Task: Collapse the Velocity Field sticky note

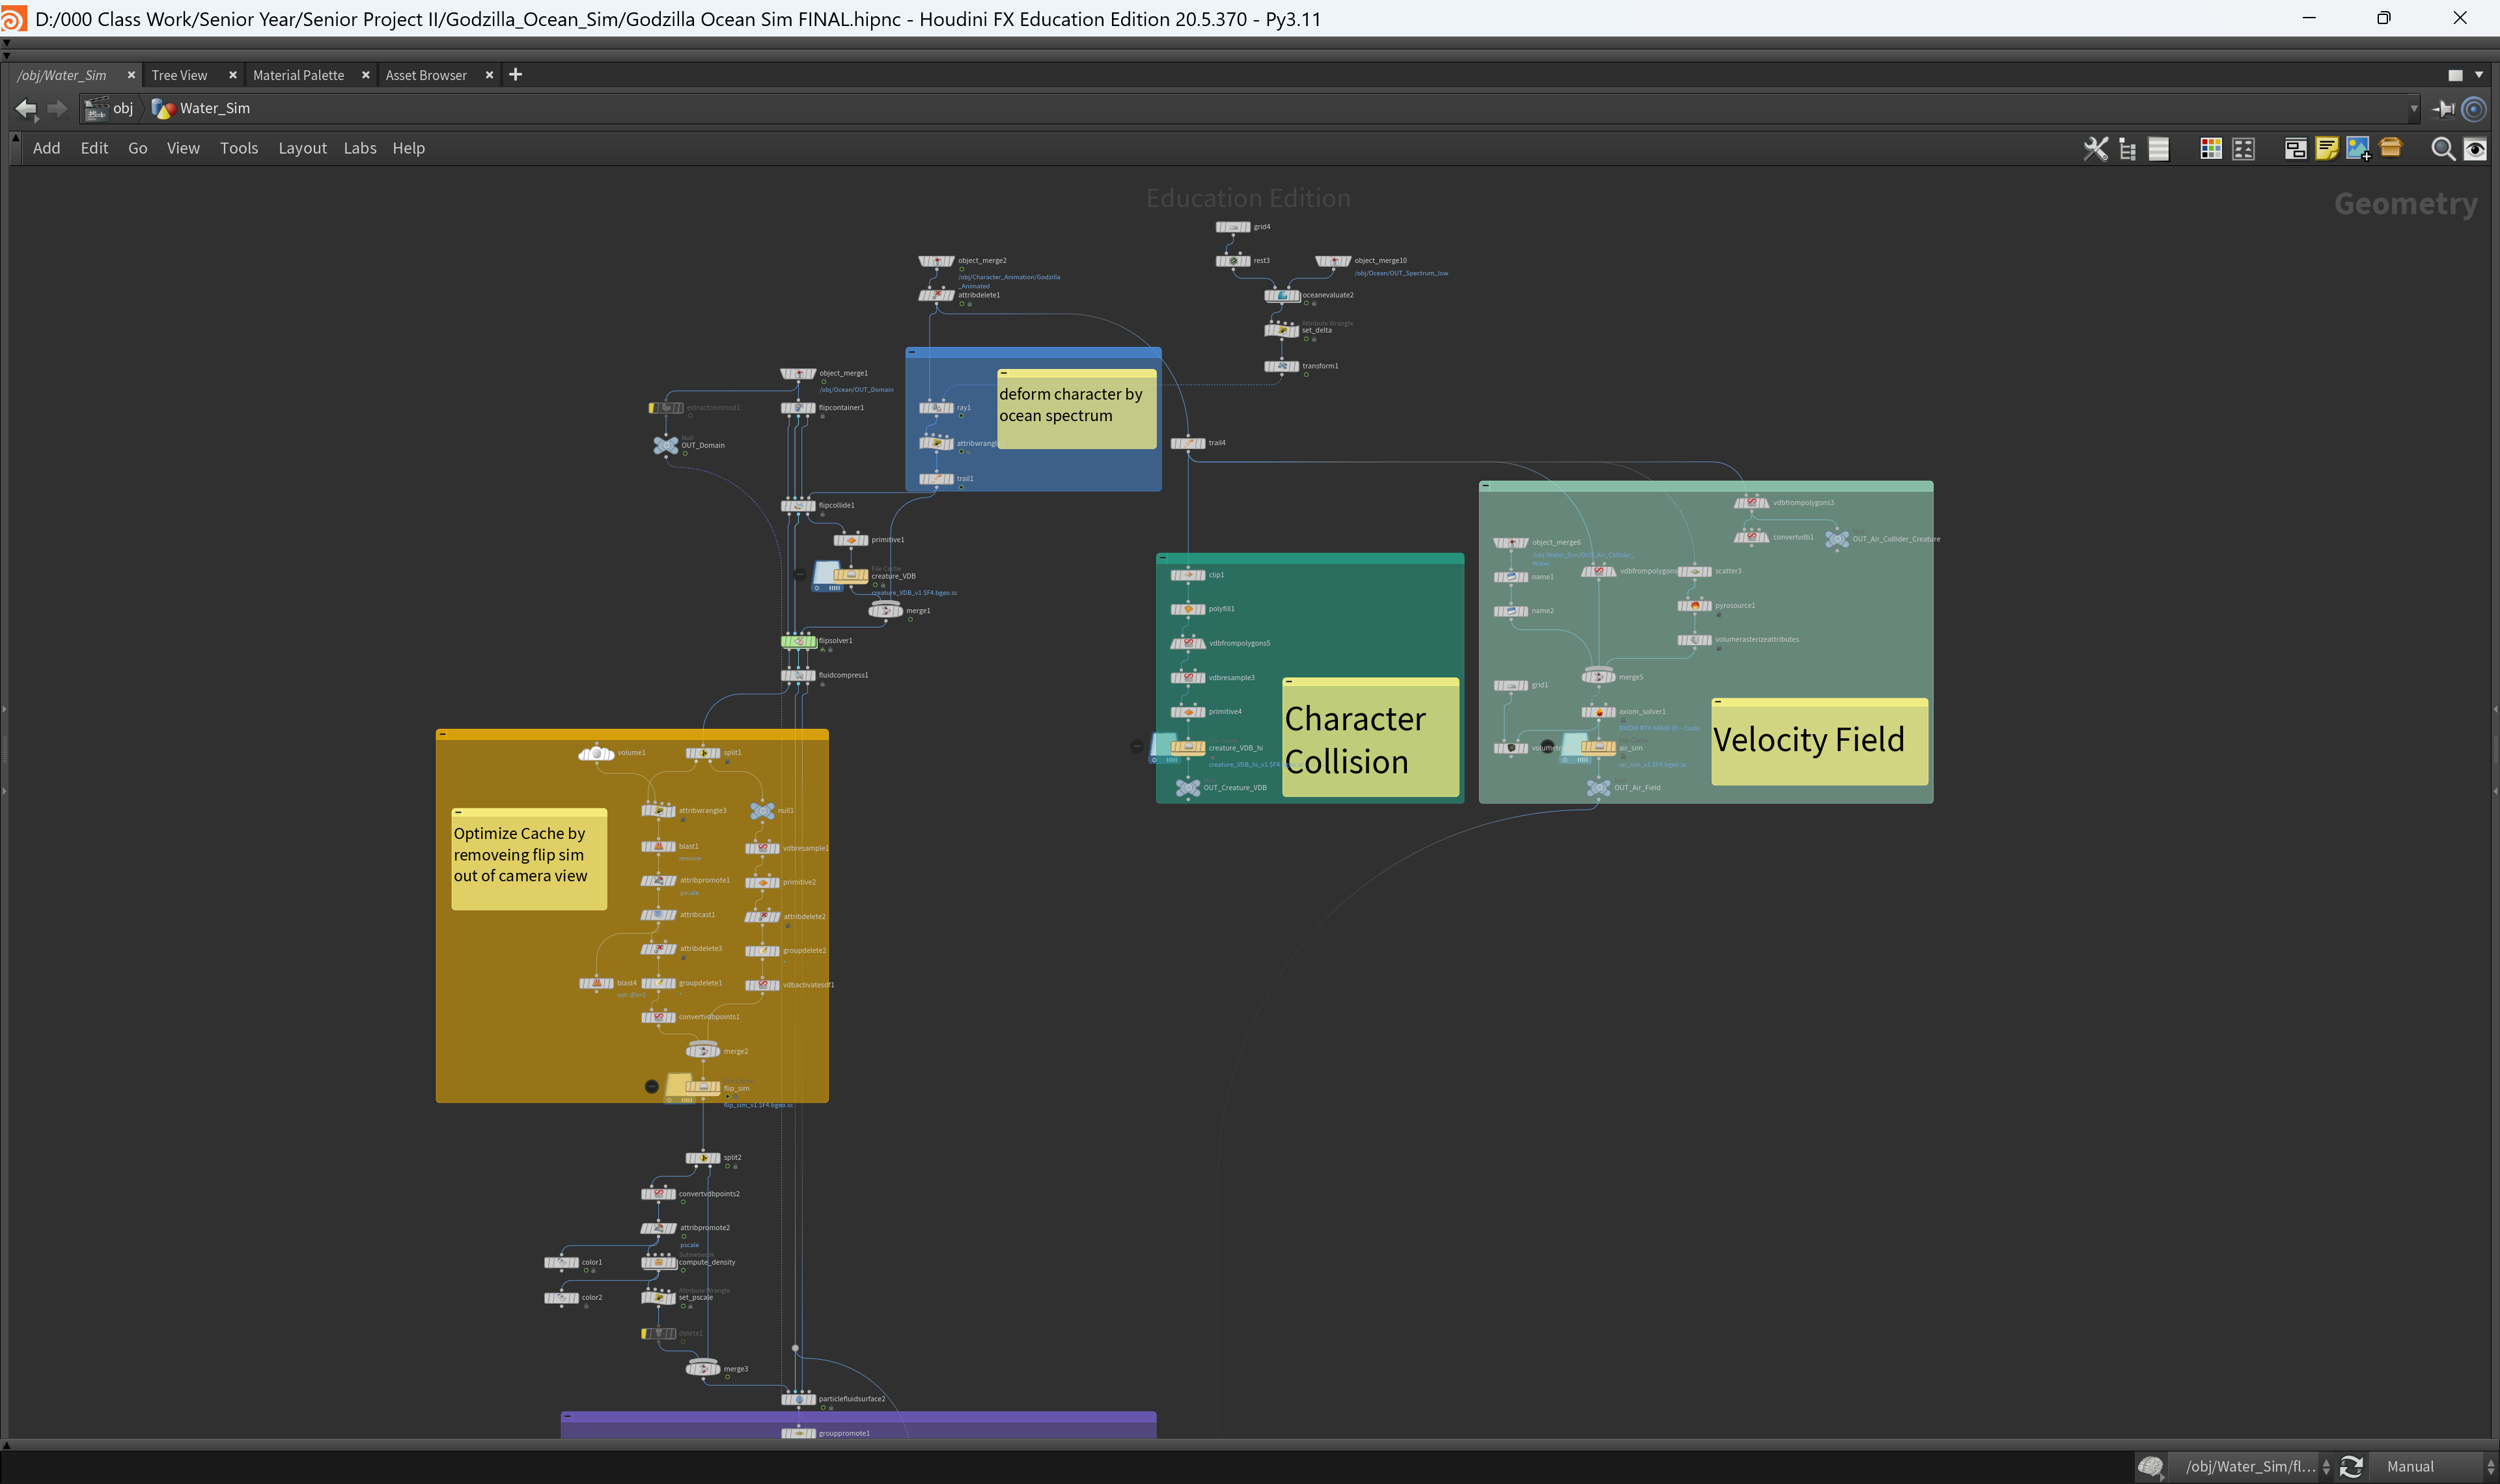Action: [1719, 702]
